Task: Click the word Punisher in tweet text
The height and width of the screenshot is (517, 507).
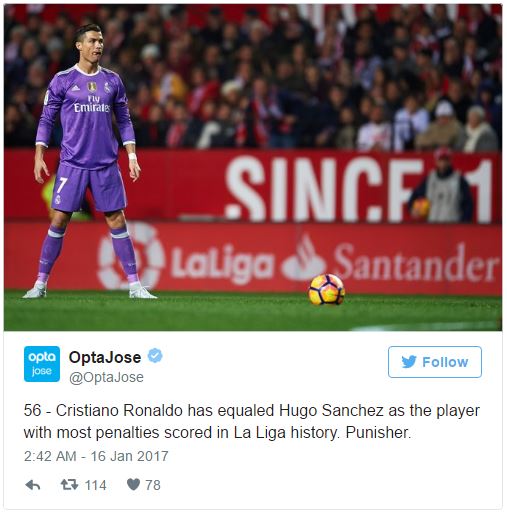Action: click(x=378, y=433)
